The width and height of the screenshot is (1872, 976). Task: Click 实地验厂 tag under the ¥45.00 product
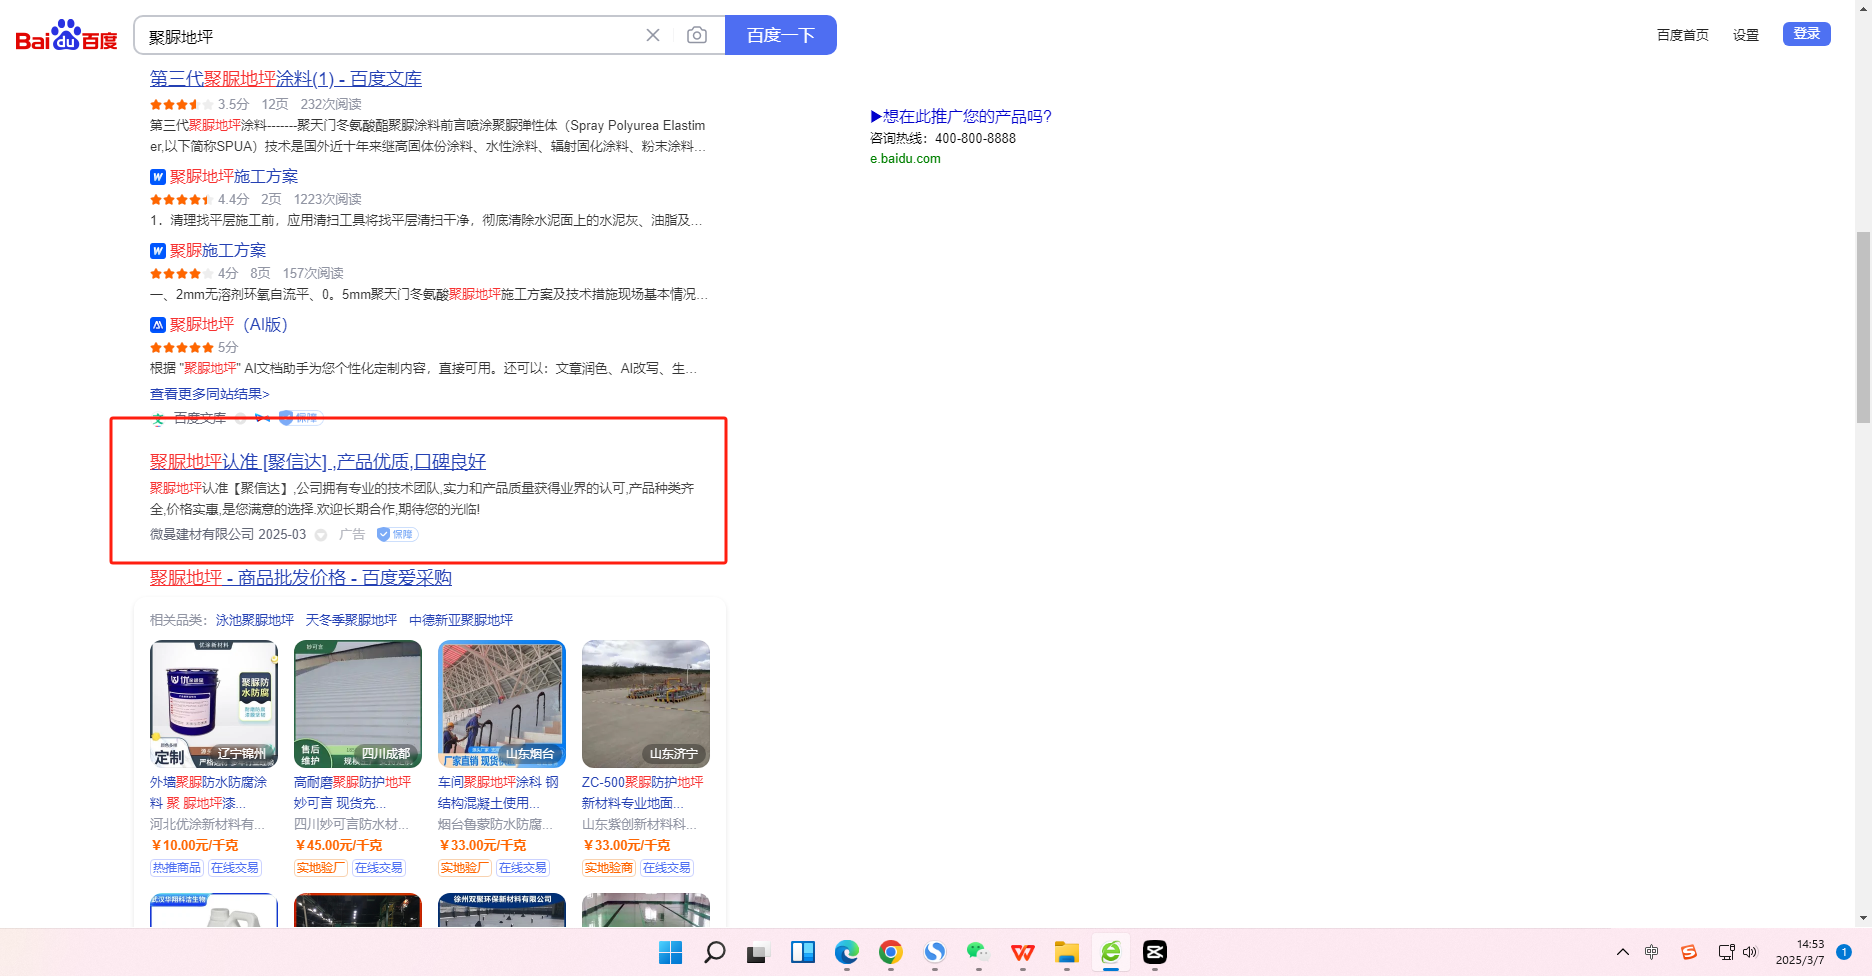(321, 868)
